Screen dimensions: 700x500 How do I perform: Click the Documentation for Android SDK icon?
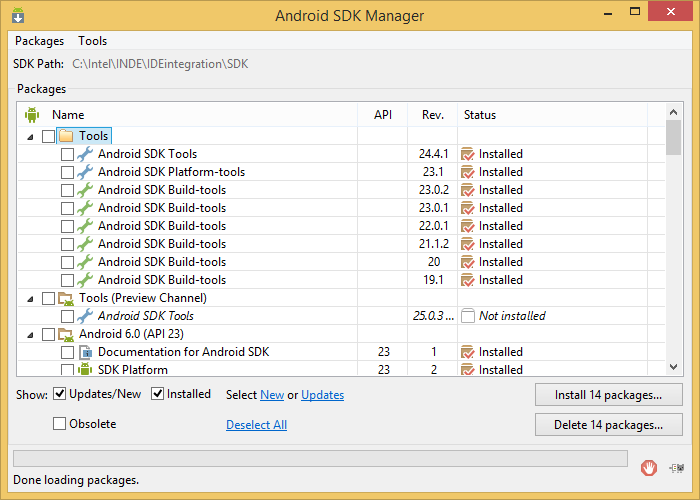(x=85, y=352)
